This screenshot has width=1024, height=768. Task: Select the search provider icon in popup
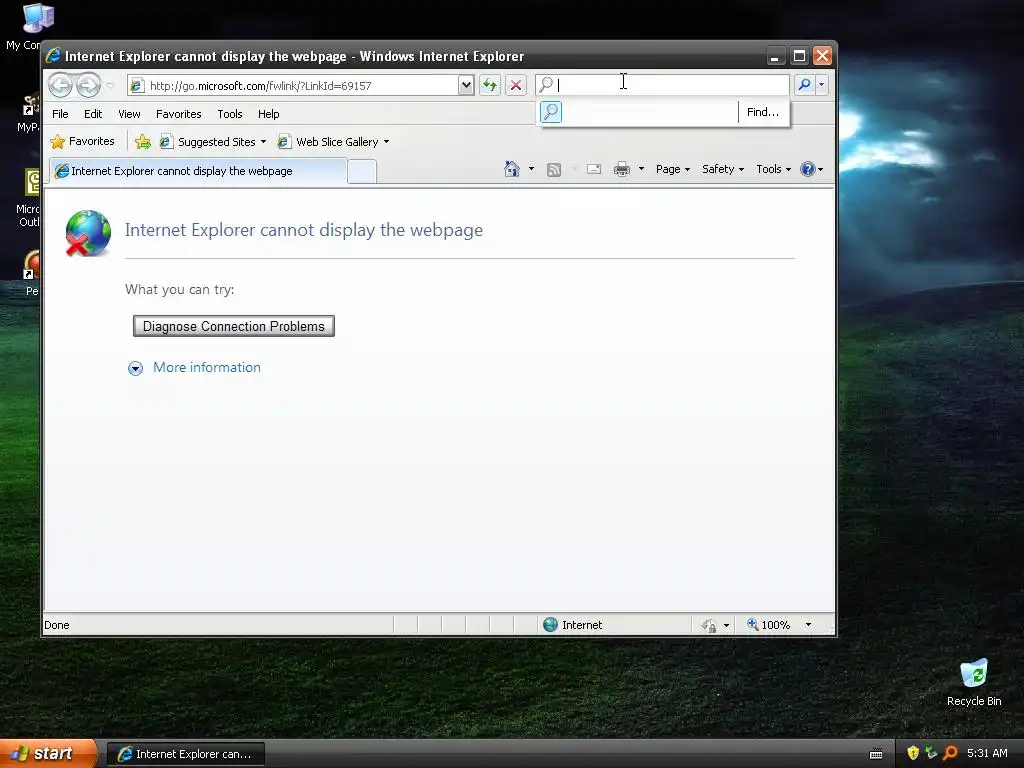coord(551,112)
